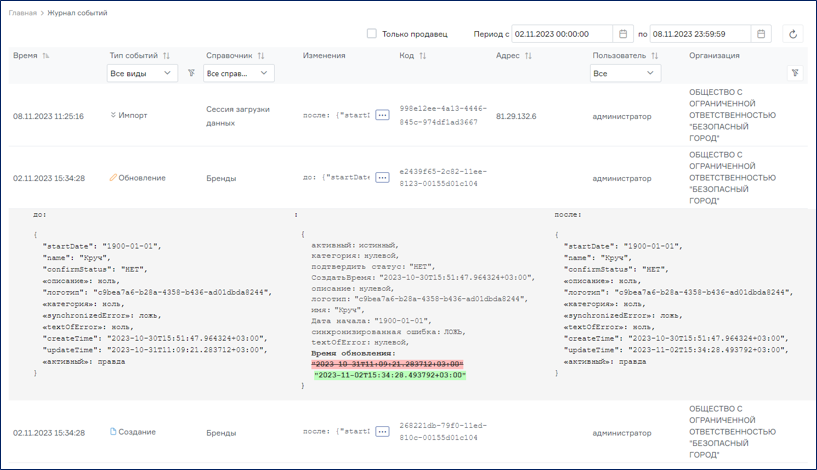Image resolution: width=817 pixels, height=470 pixels.
Task: Click 'Журнал событий' breadcrumb item
Action: click(x=80, y=13)
